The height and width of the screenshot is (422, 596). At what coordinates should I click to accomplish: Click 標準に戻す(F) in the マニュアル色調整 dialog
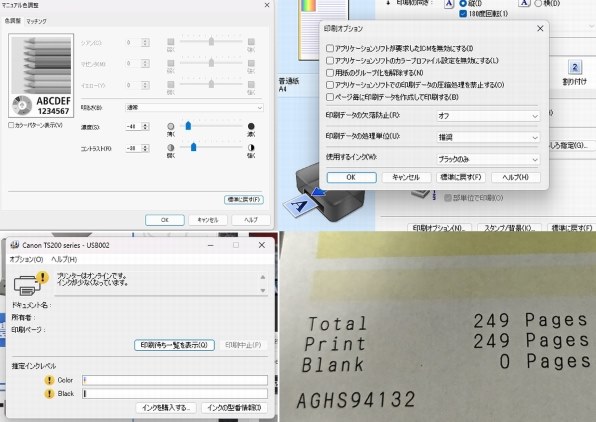pyautogui.click(x=244, y=200)
